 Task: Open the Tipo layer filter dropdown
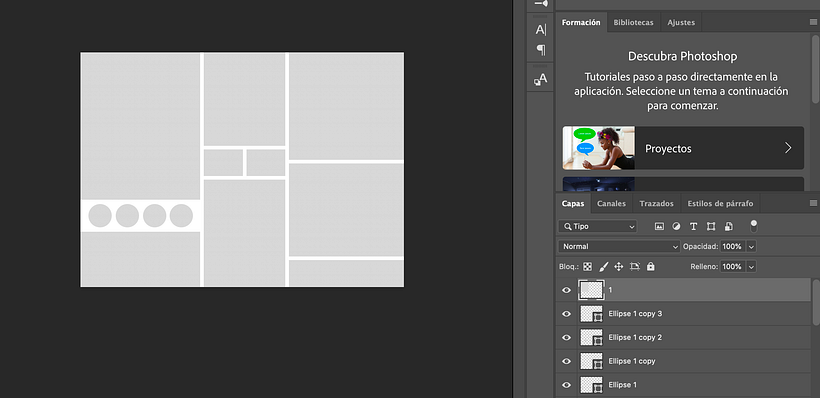598,226
